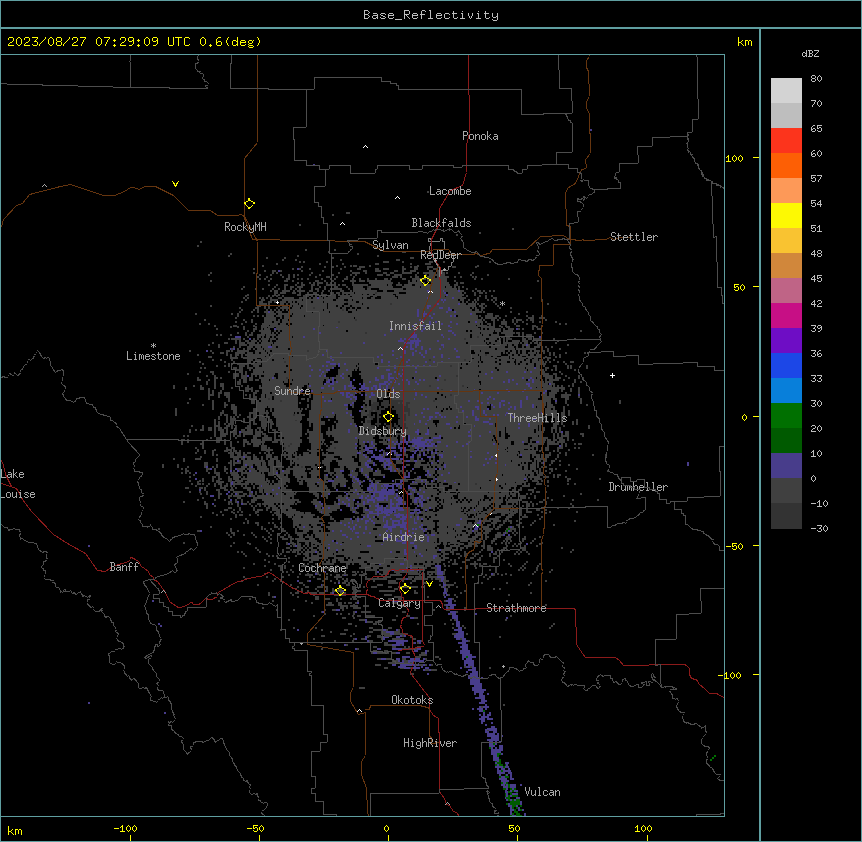Select the purple 39-36 dBZ legend swatch

[786, 341]
